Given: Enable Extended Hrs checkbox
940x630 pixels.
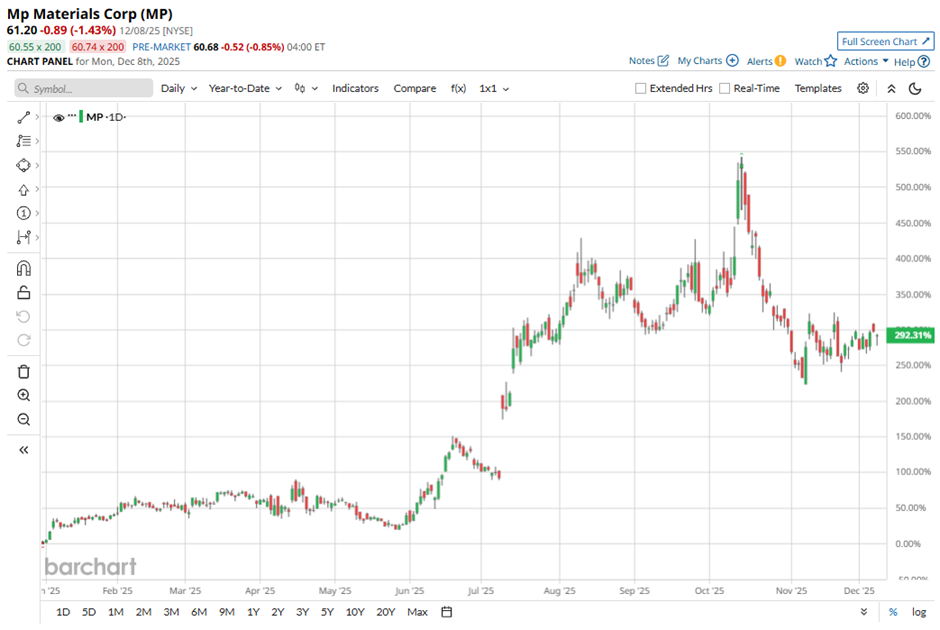Looking at the screenshot, I should click(x=640, y=88).
